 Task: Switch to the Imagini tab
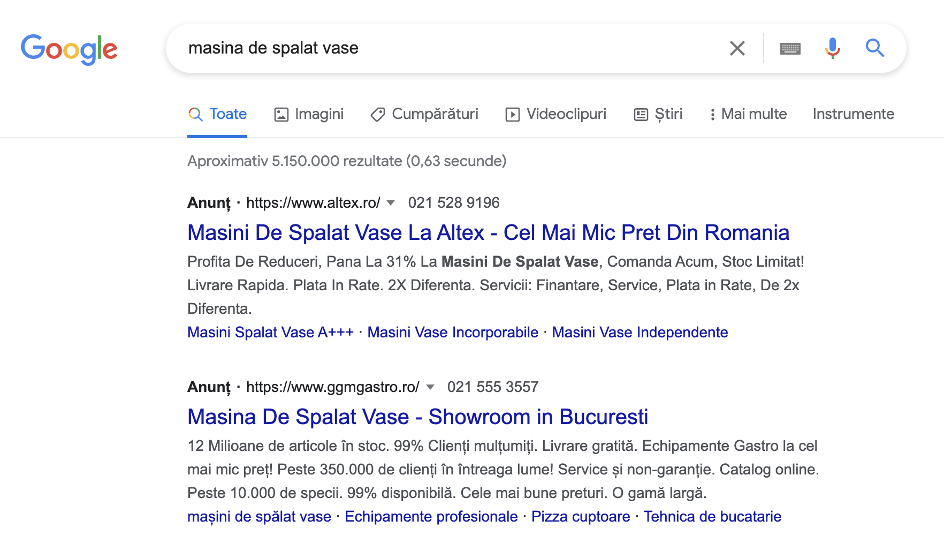point(309,114)
